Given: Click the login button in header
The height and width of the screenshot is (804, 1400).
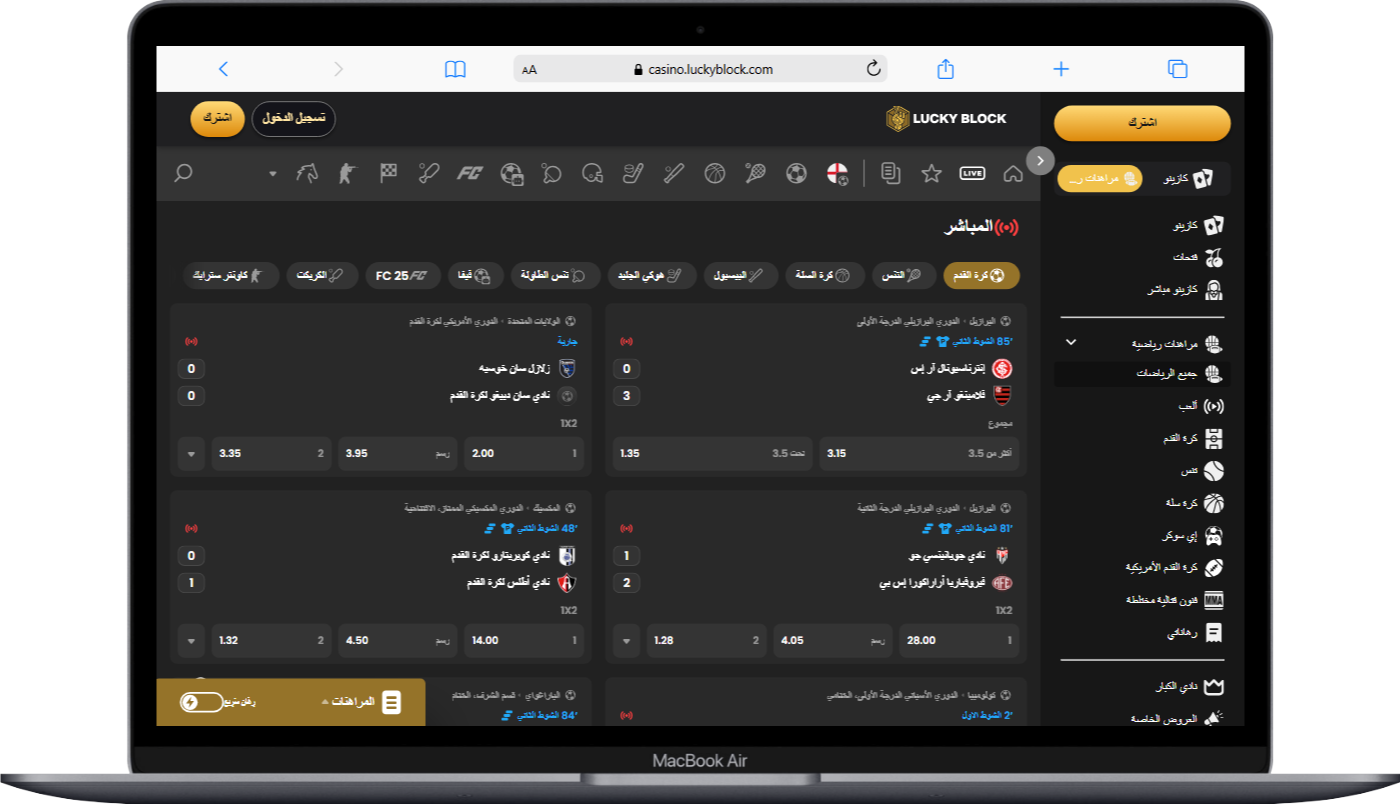Looking at the screenshot, I should pyautogui.click(x=293, y=118).
